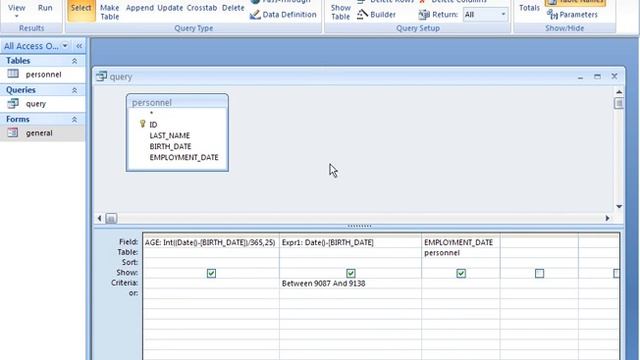Click the pane splitter handle
This screenshot has width=640, height=360.
[359, 226]
